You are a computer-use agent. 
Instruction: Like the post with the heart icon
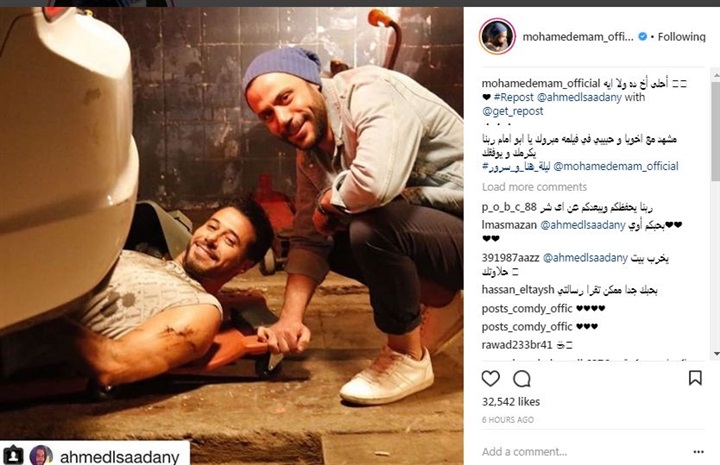(x=490, y=378)
